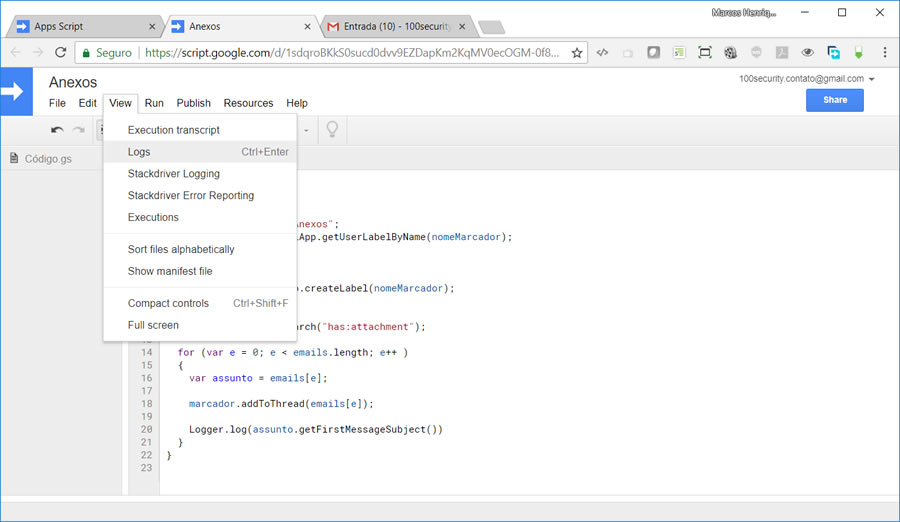Screen dimensions: 900x522
Task: Click the green secure padlock icon
Action: click(86, 53)
